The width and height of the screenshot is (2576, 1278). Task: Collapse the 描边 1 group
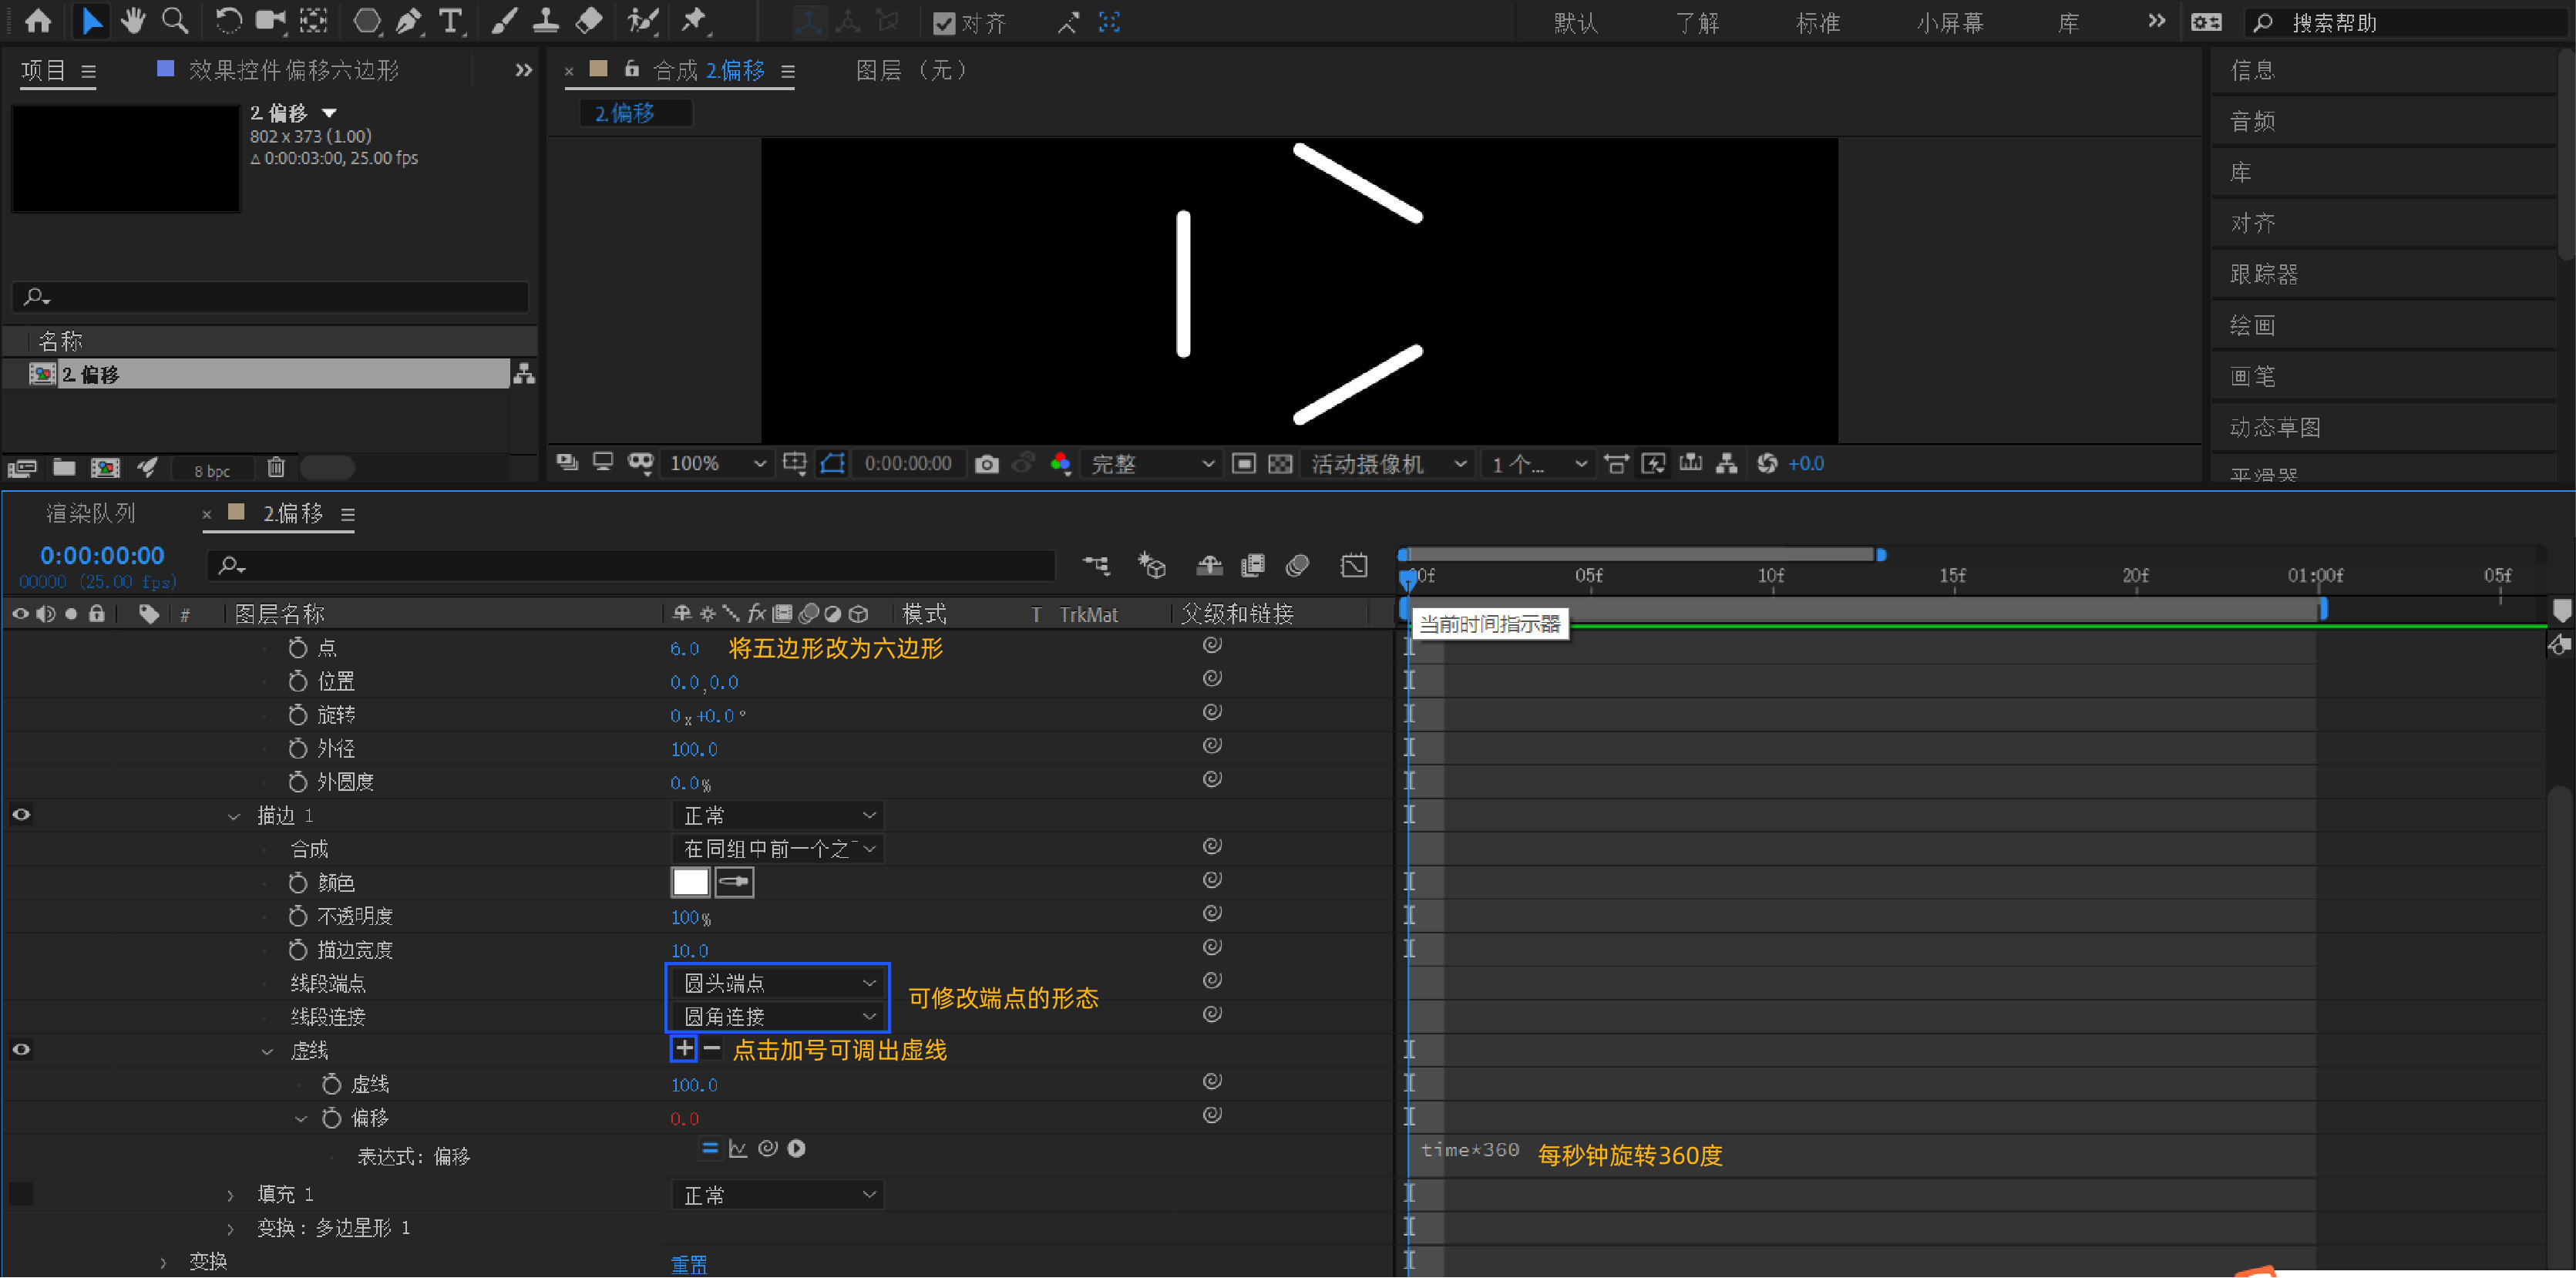coord(233,817)
